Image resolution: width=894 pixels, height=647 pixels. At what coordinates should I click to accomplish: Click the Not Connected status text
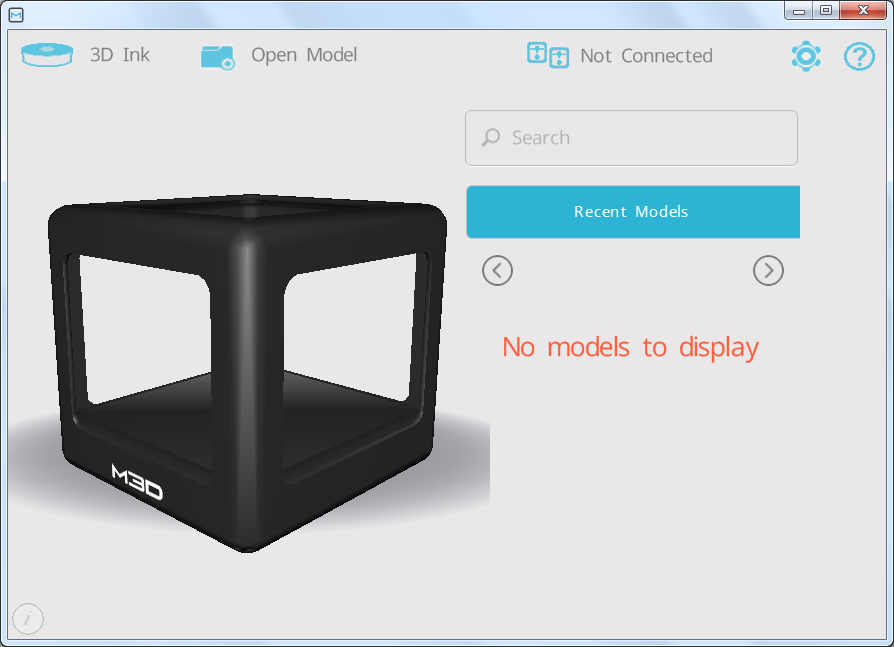pyautogui.click(x=646, y=56)
